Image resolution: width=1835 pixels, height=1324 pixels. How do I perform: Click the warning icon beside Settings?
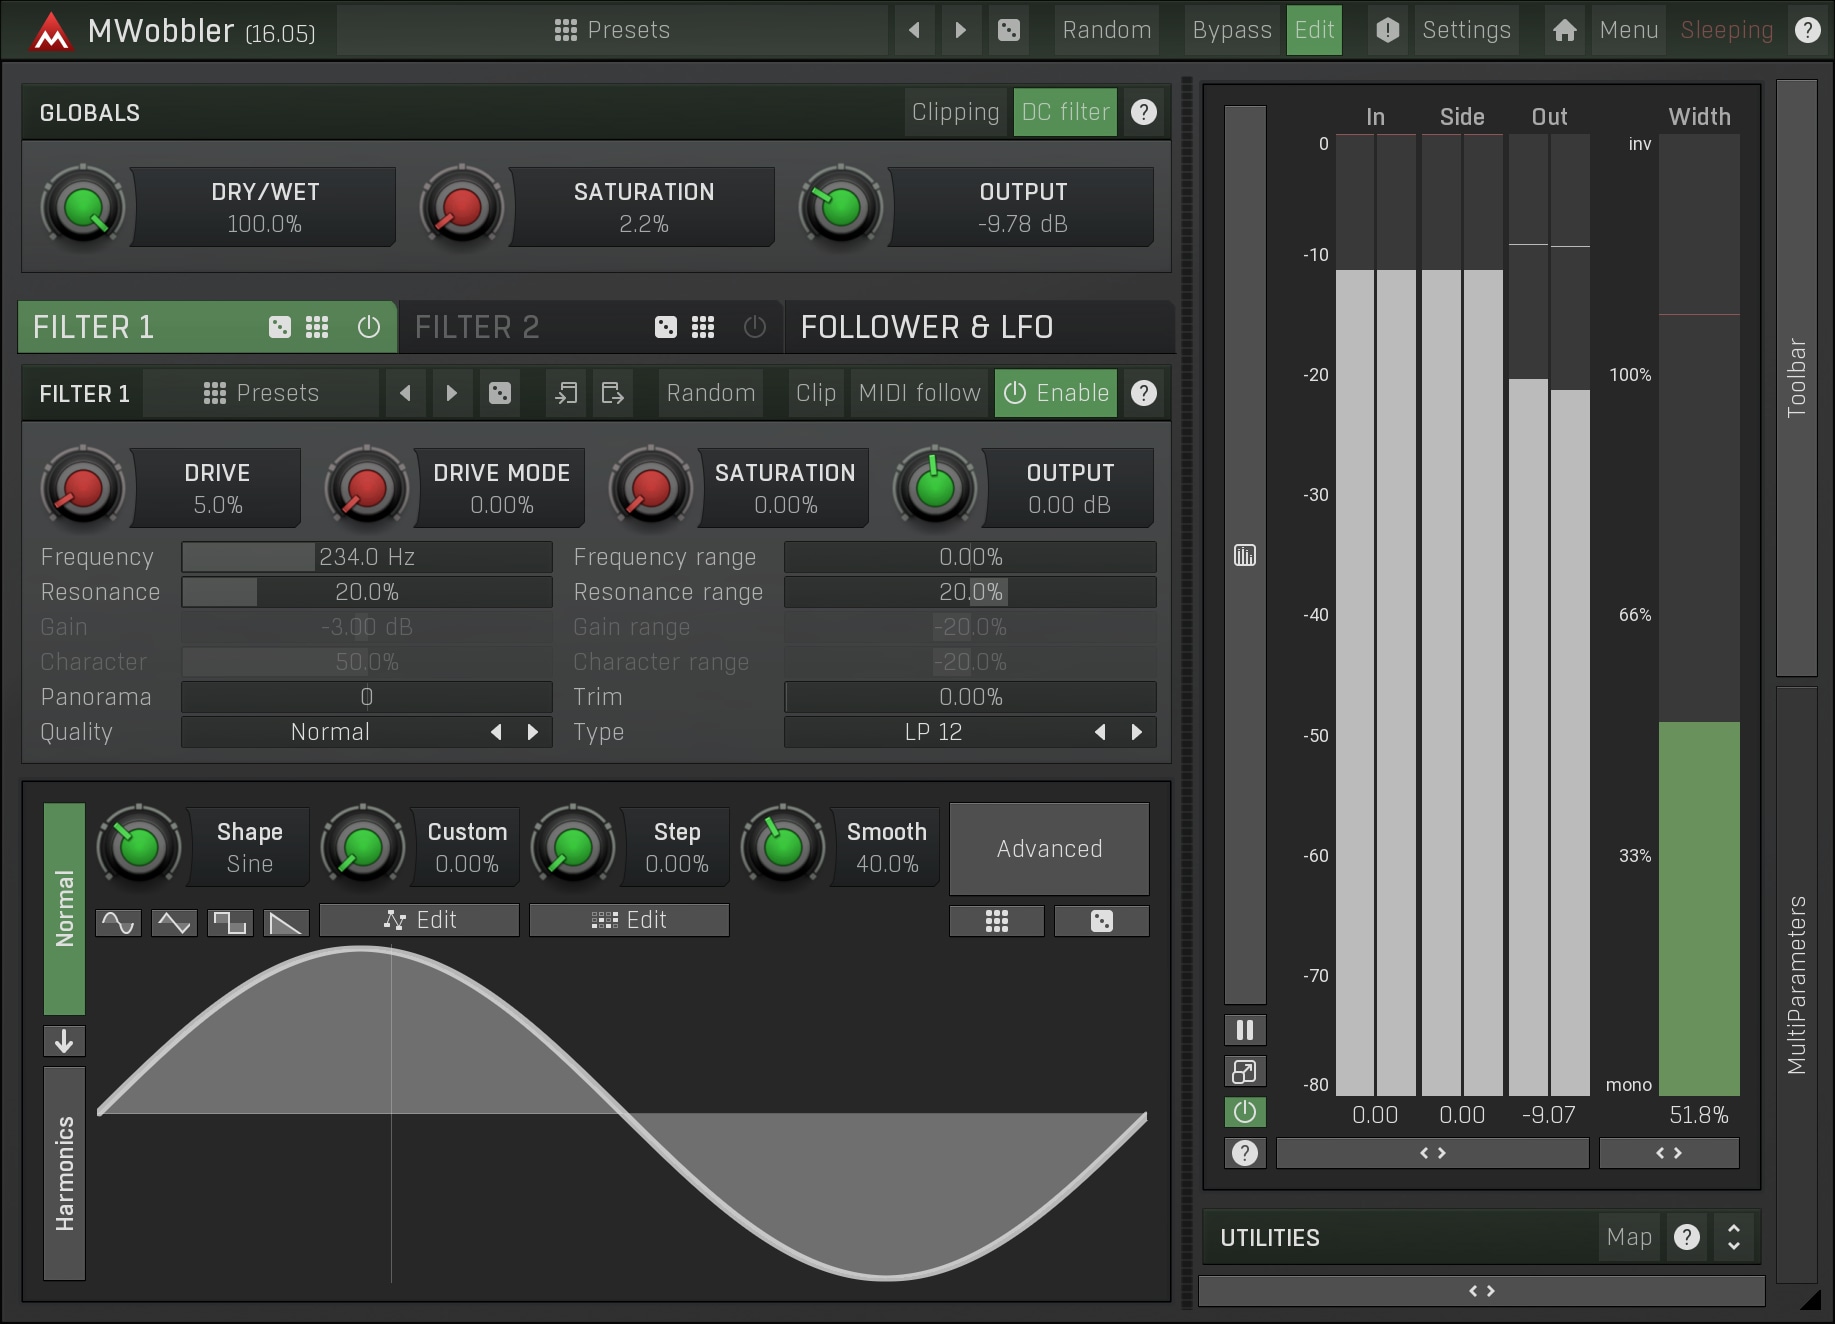point(1387,30)
